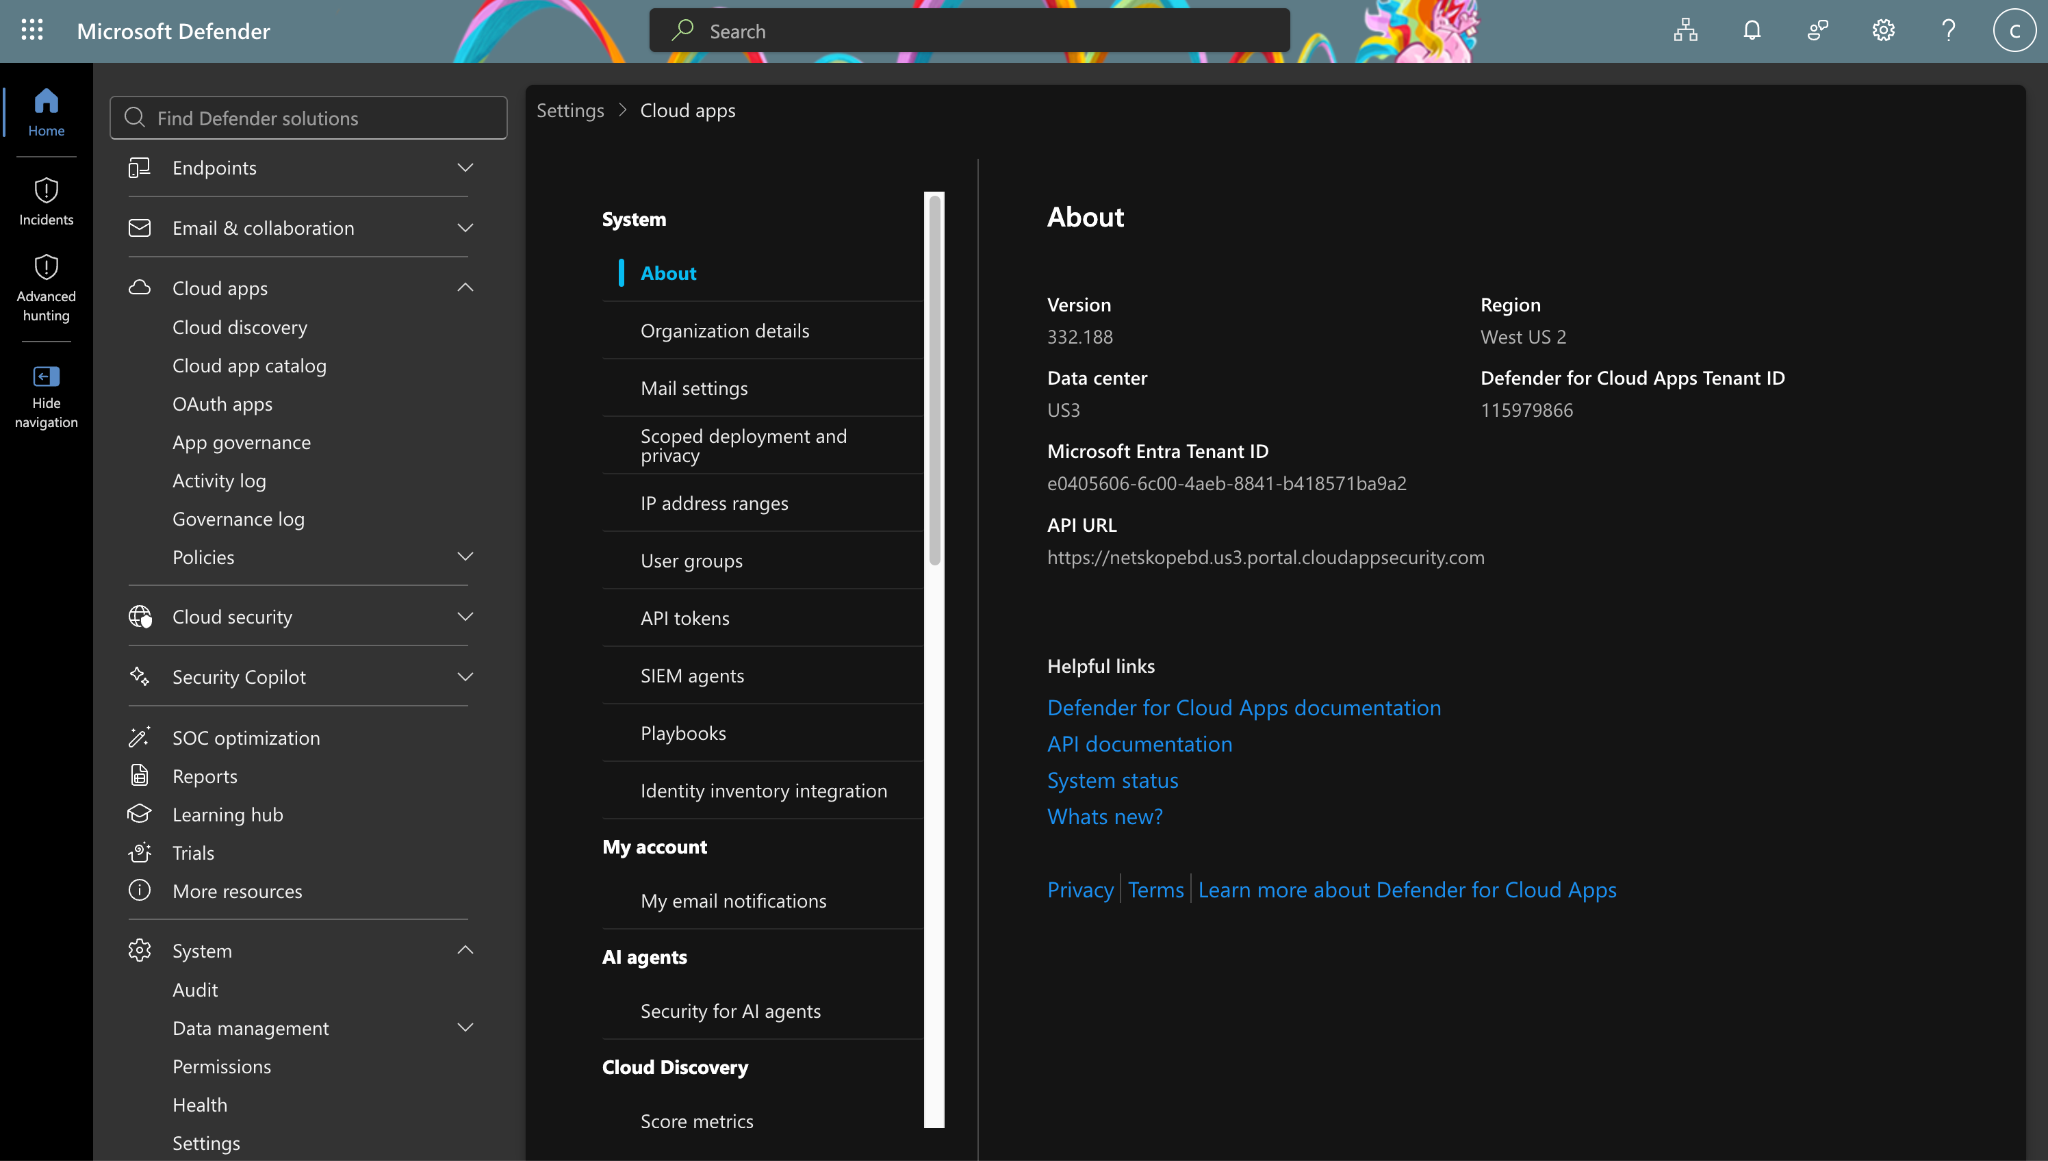Click the Cloud security globe icon
Viewport: 2048px width, 1161px height.
click(x=140, y=617)
